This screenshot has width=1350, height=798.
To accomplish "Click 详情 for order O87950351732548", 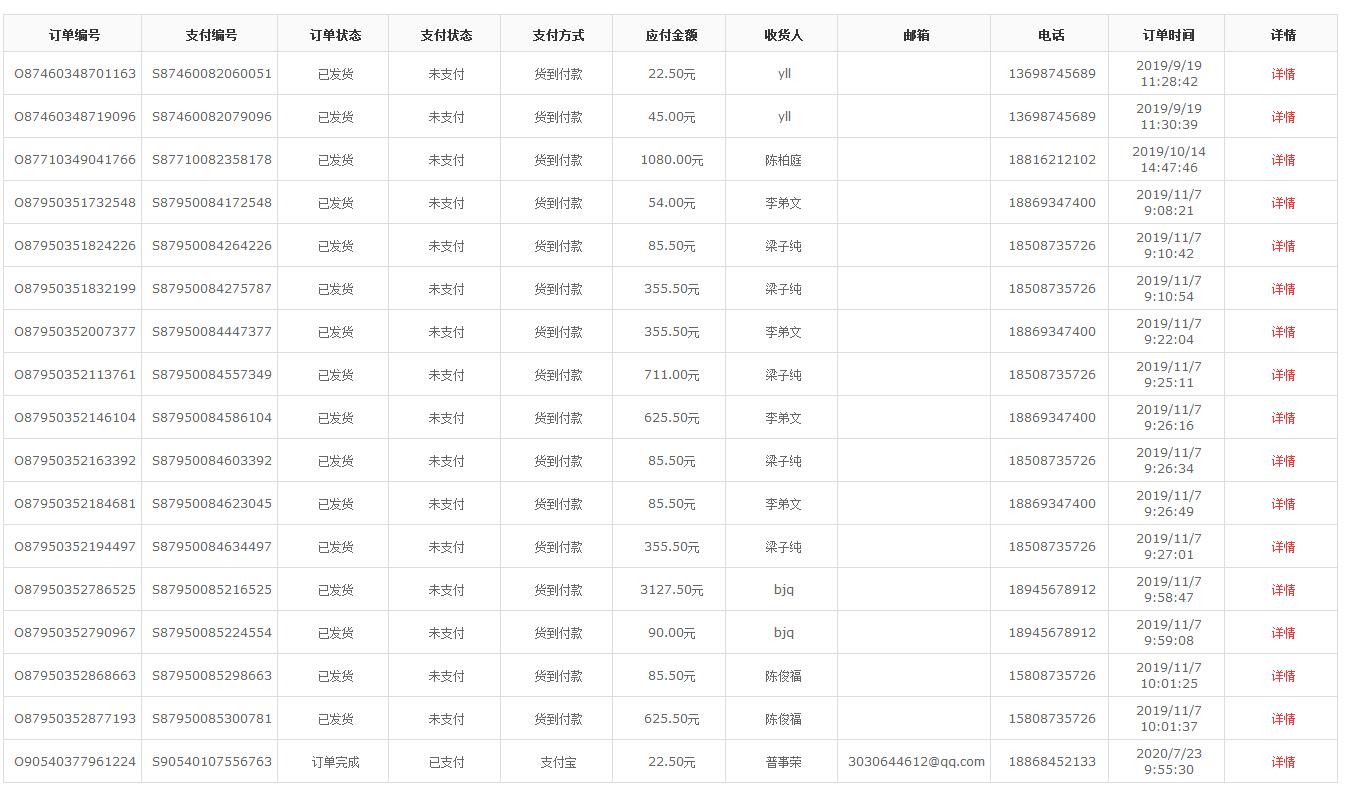I will (x=1282, y=203).
